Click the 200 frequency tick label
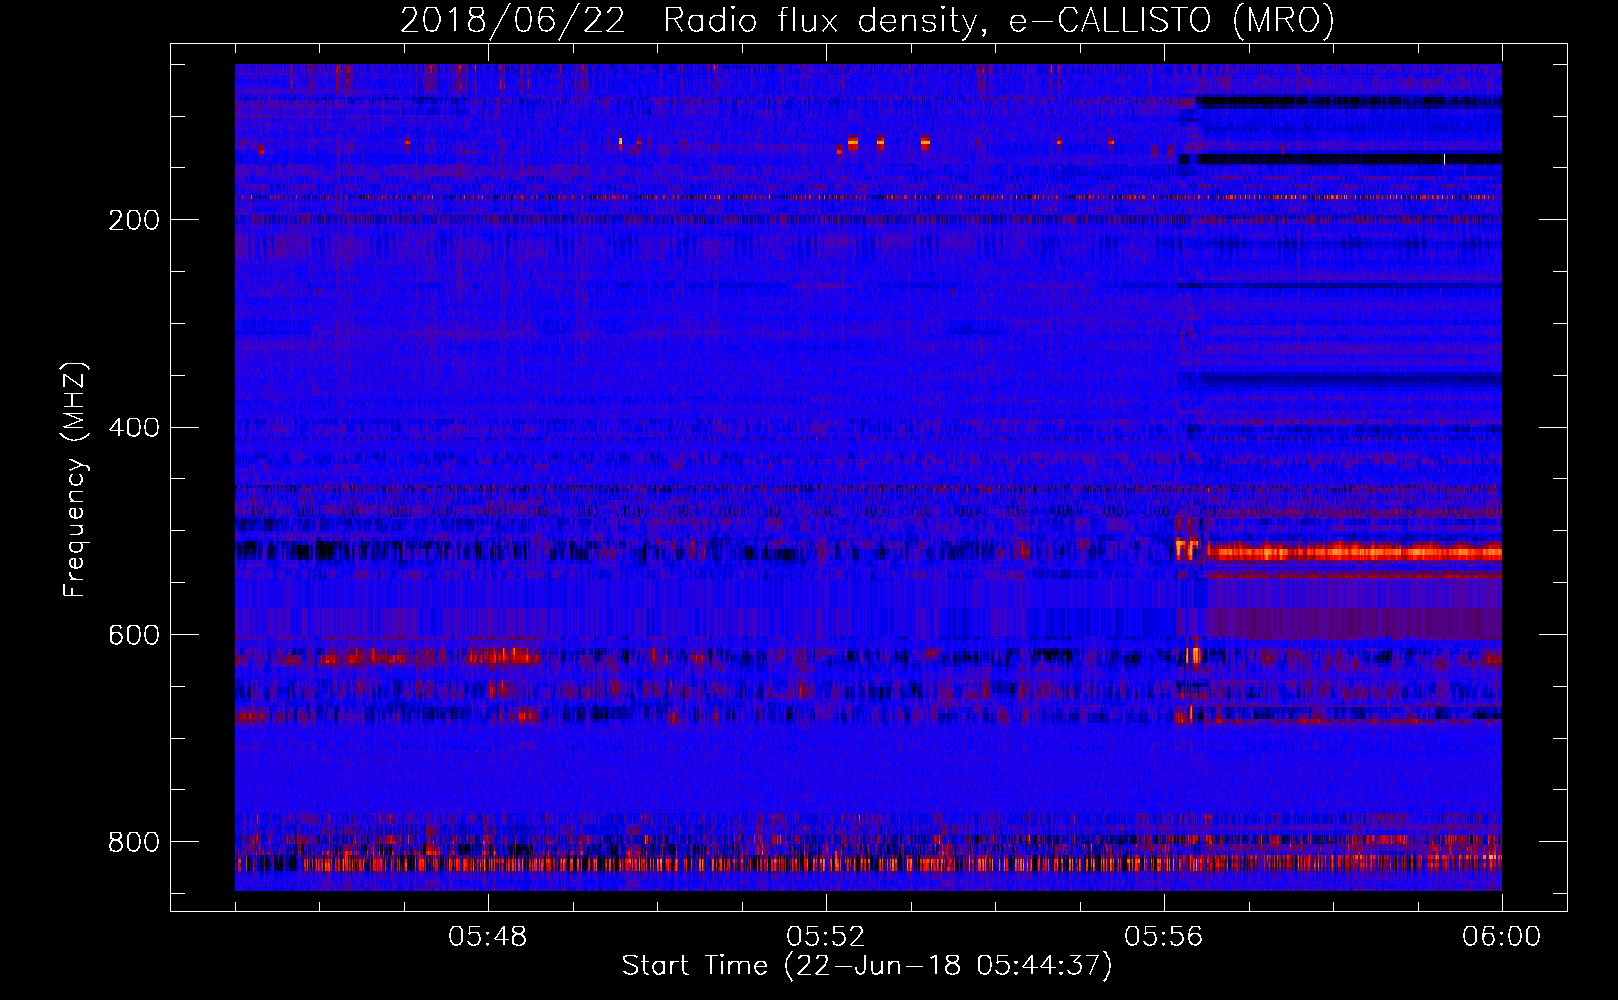This screenshot has width=1618, height=1000. pyautogui.click(x=134, y=220)
